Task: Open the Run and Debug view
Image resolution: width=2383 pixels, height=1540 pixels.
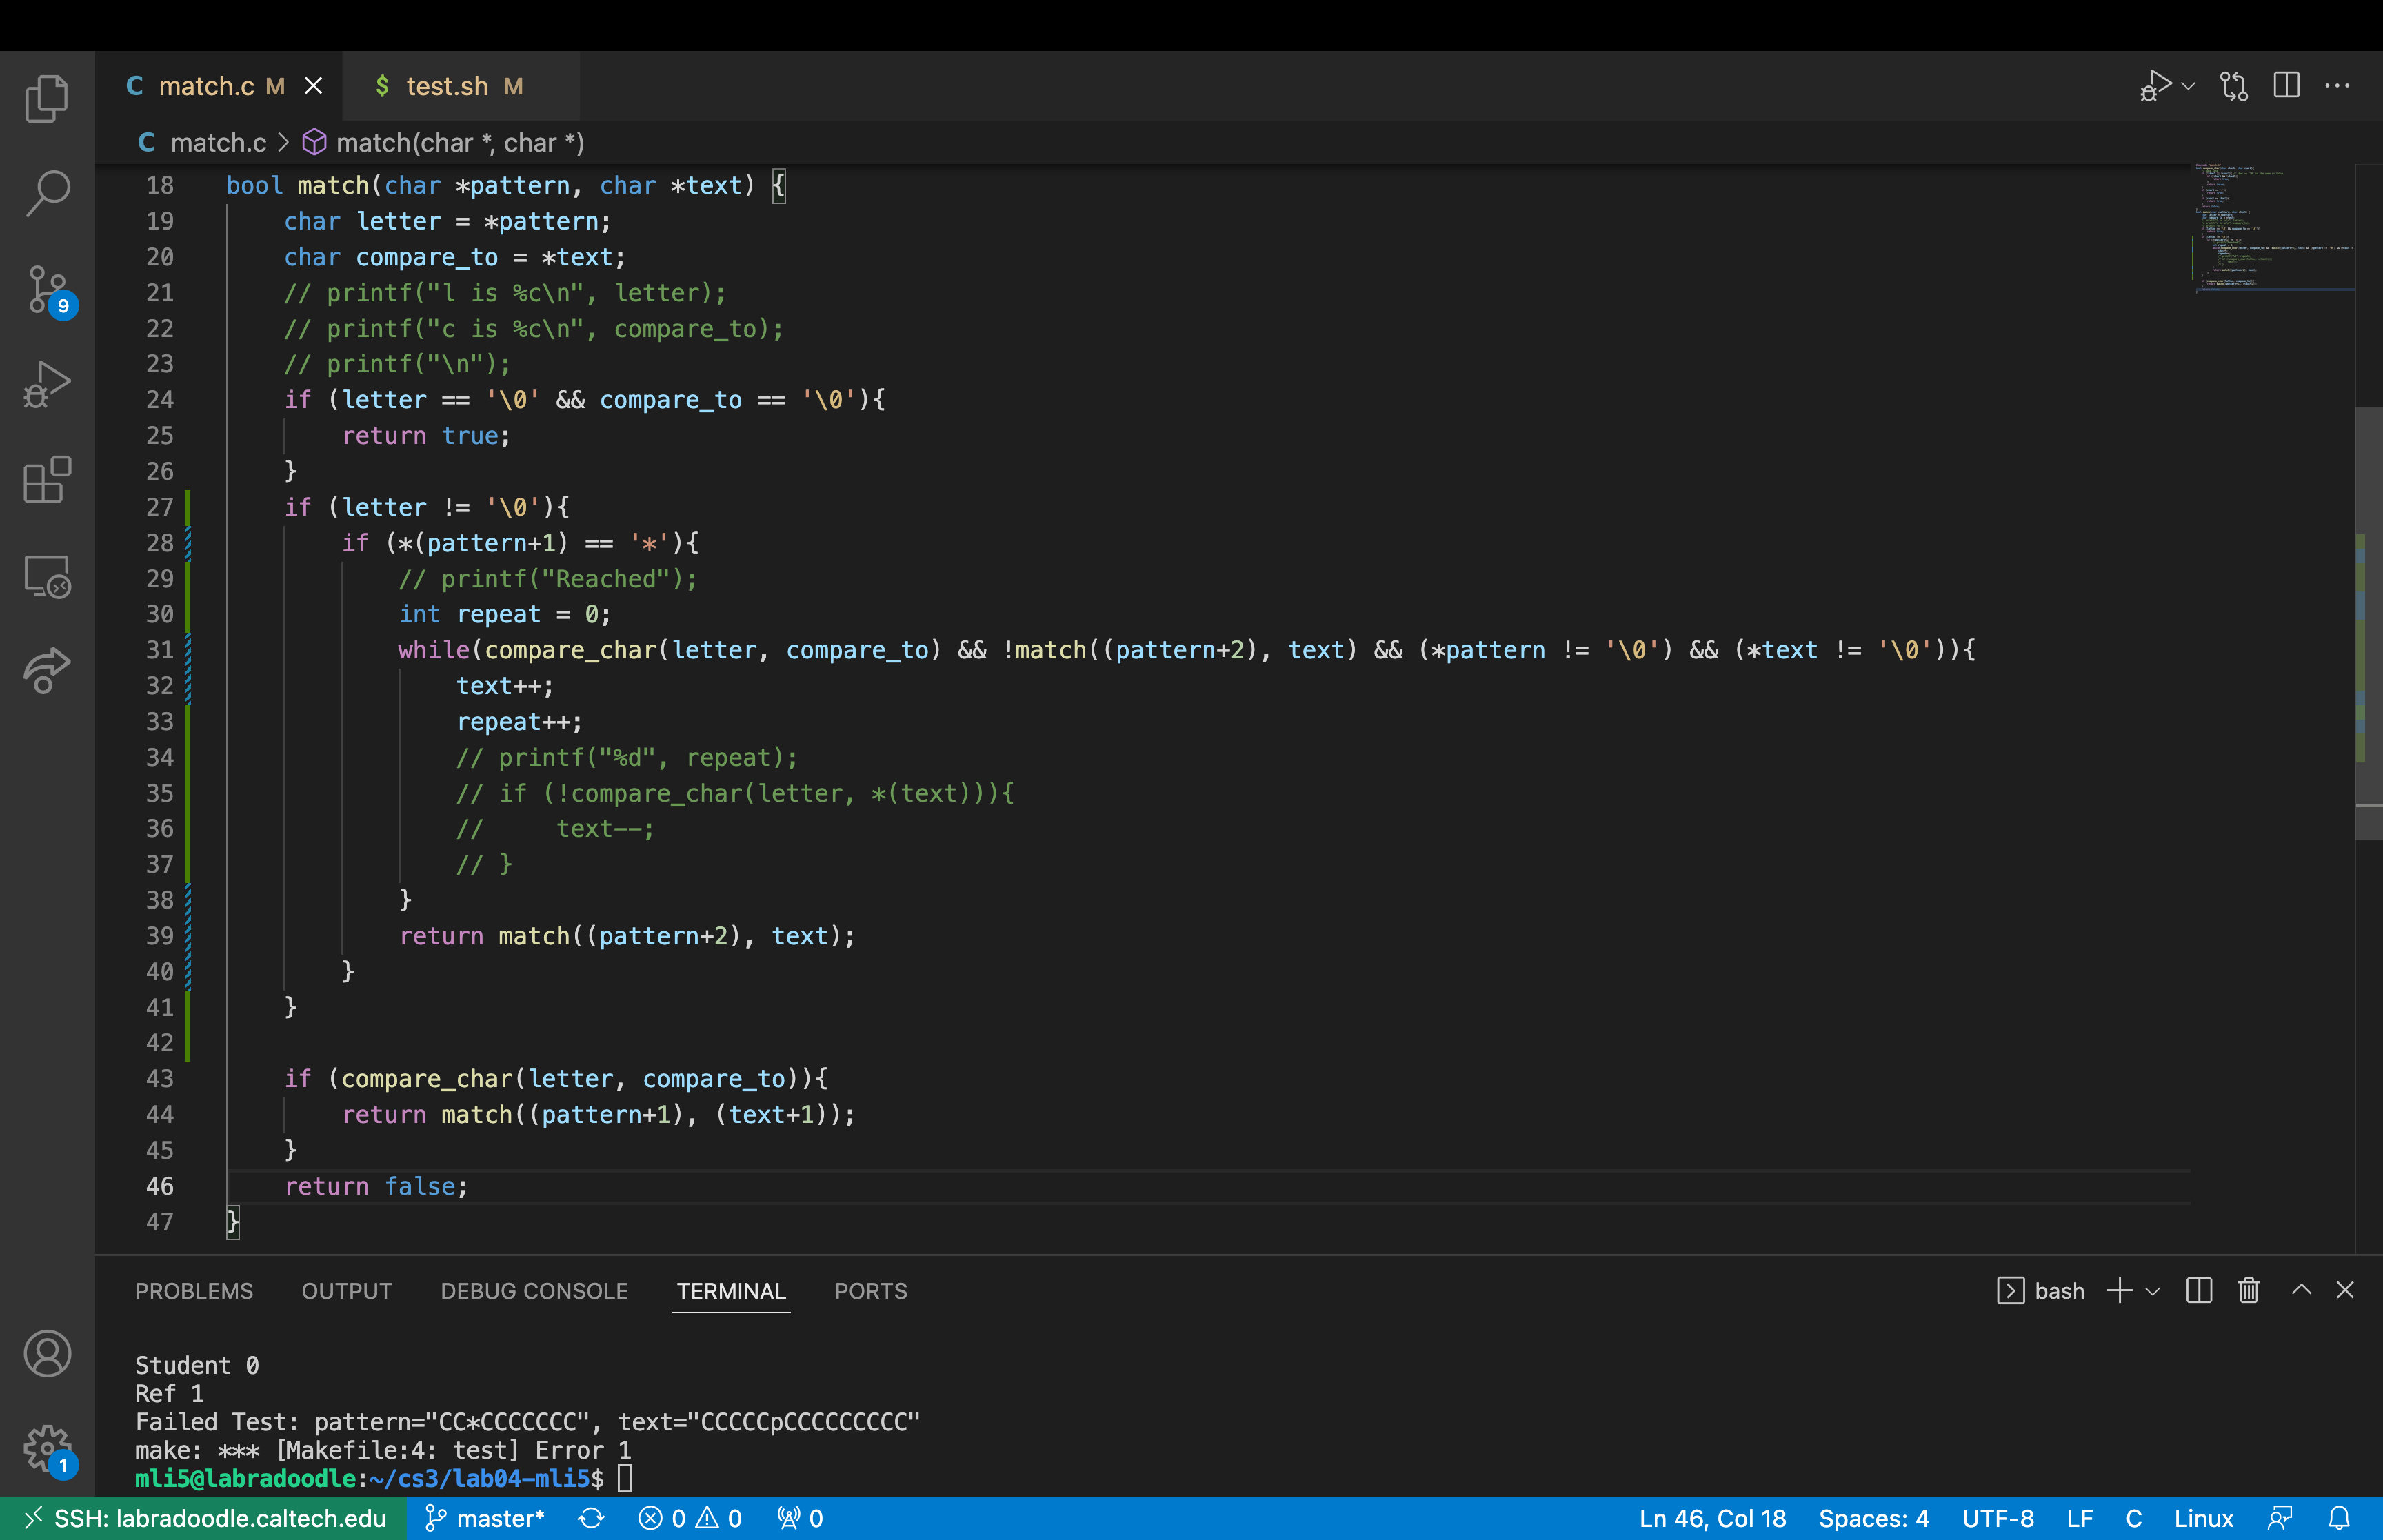Action: 47,385
